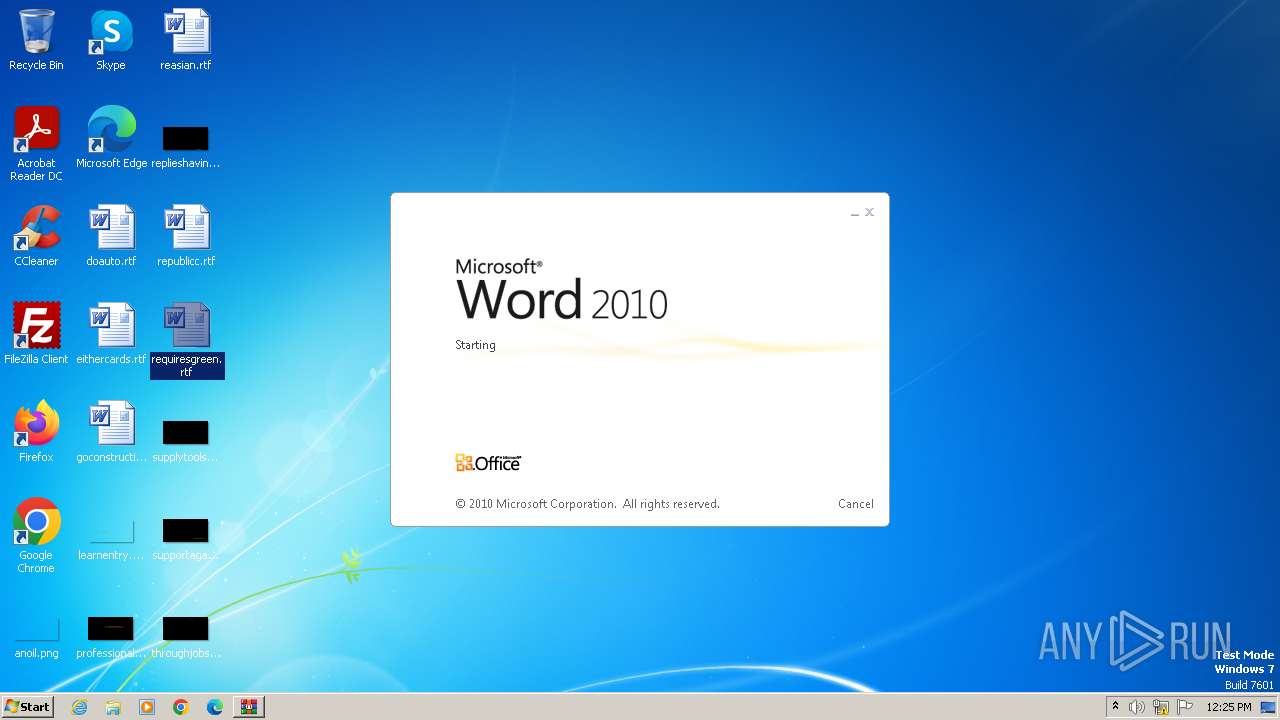Viewport: 1280px width, 720px height.
Task: Open Internet Explorer from the taskbar
Action: [80, 707]
